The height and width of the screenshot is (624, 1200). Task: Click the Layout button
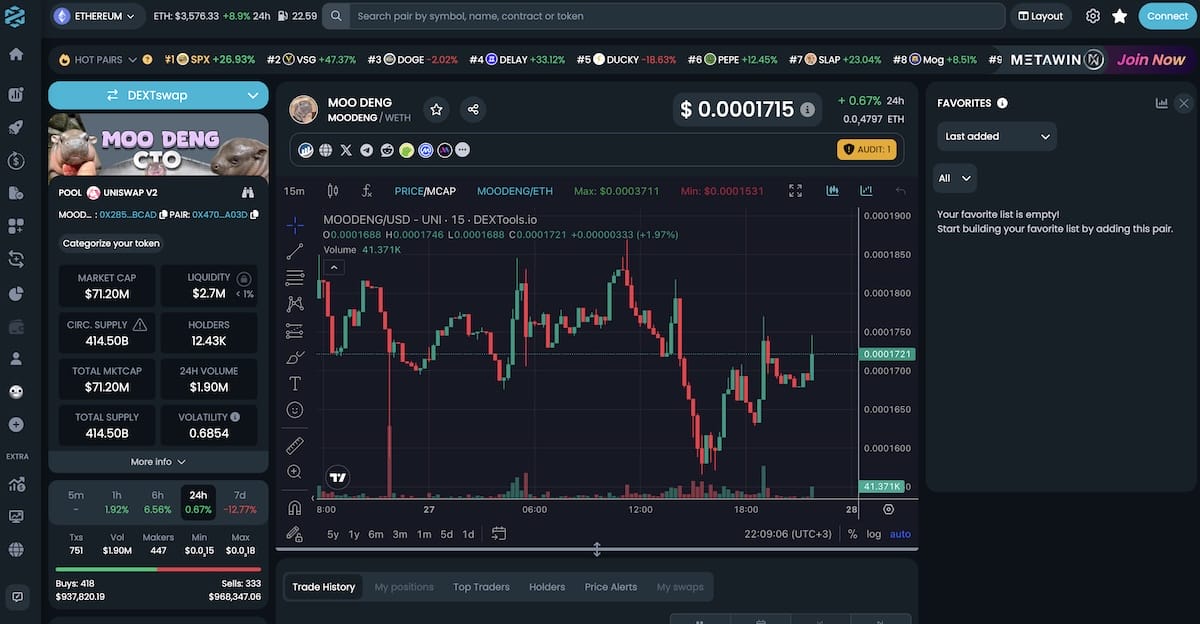coord(1040,16)
